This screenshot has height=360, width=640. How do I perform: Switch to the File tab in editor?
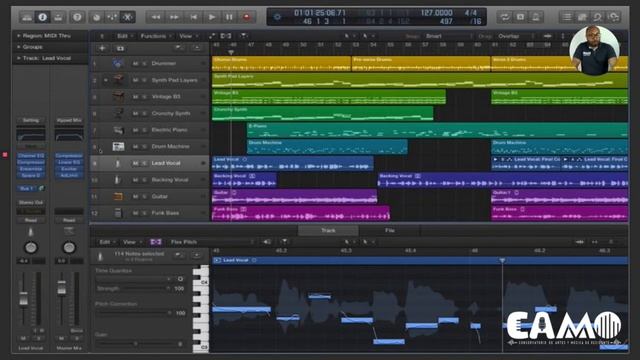coord(390,231)
